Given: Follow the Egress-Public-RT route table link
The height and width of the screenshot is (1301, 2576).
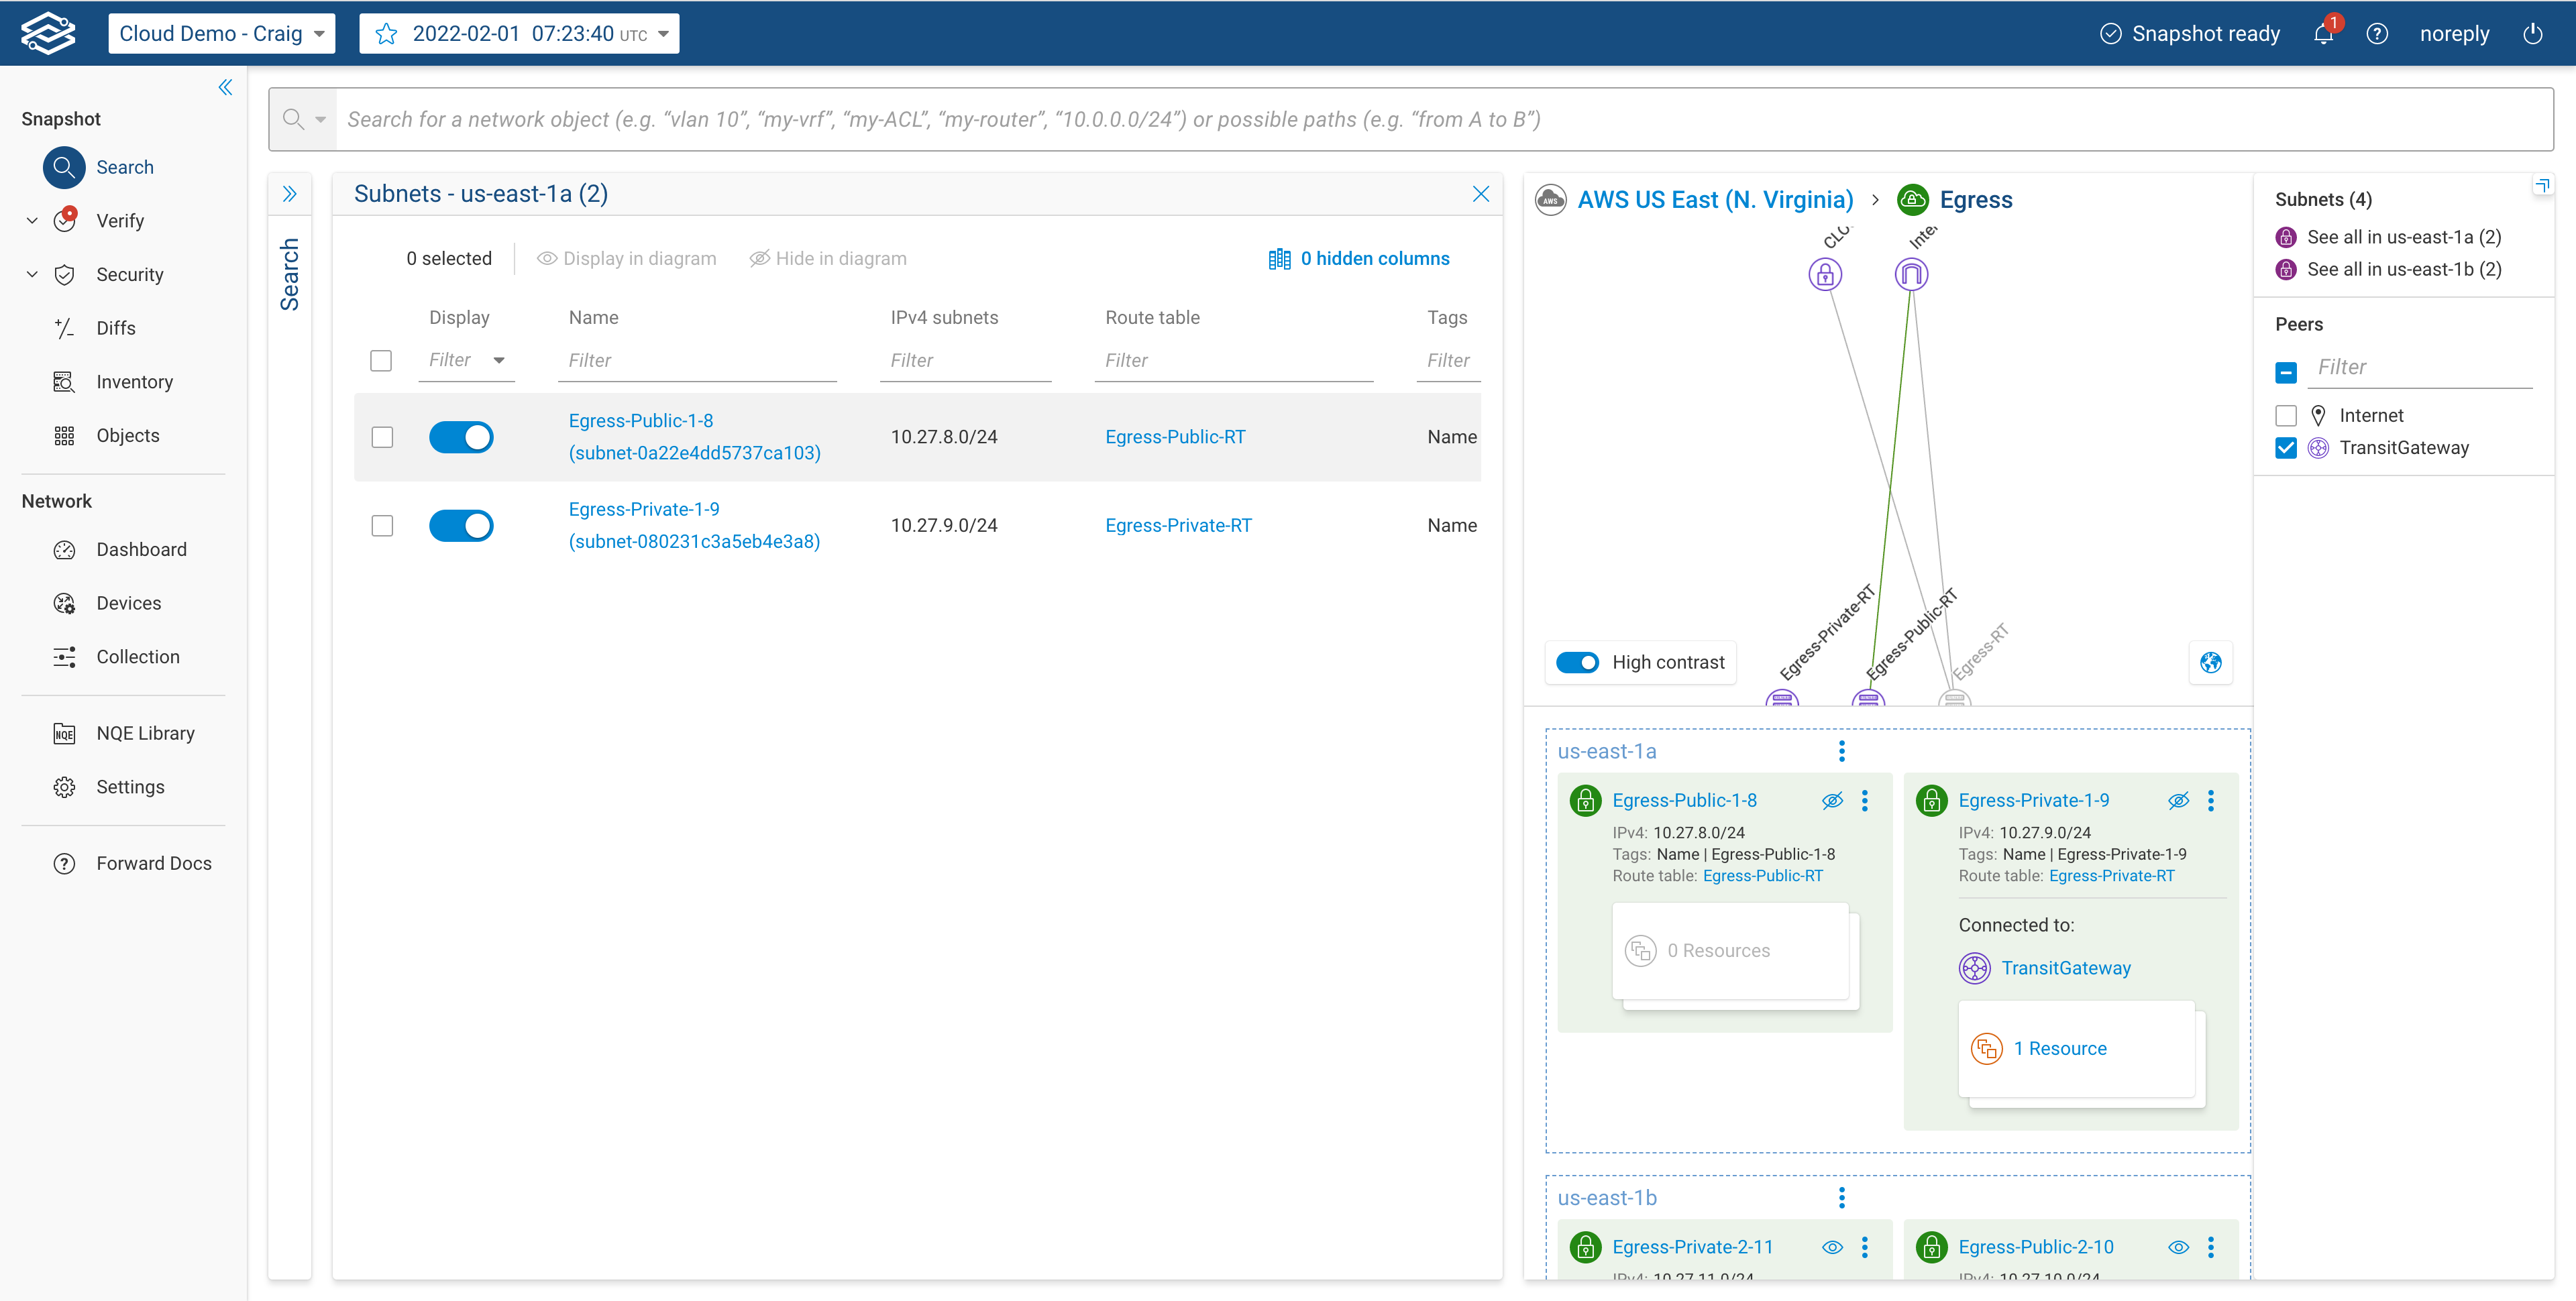Looking at the screenshot, I should pos(1176,436).
